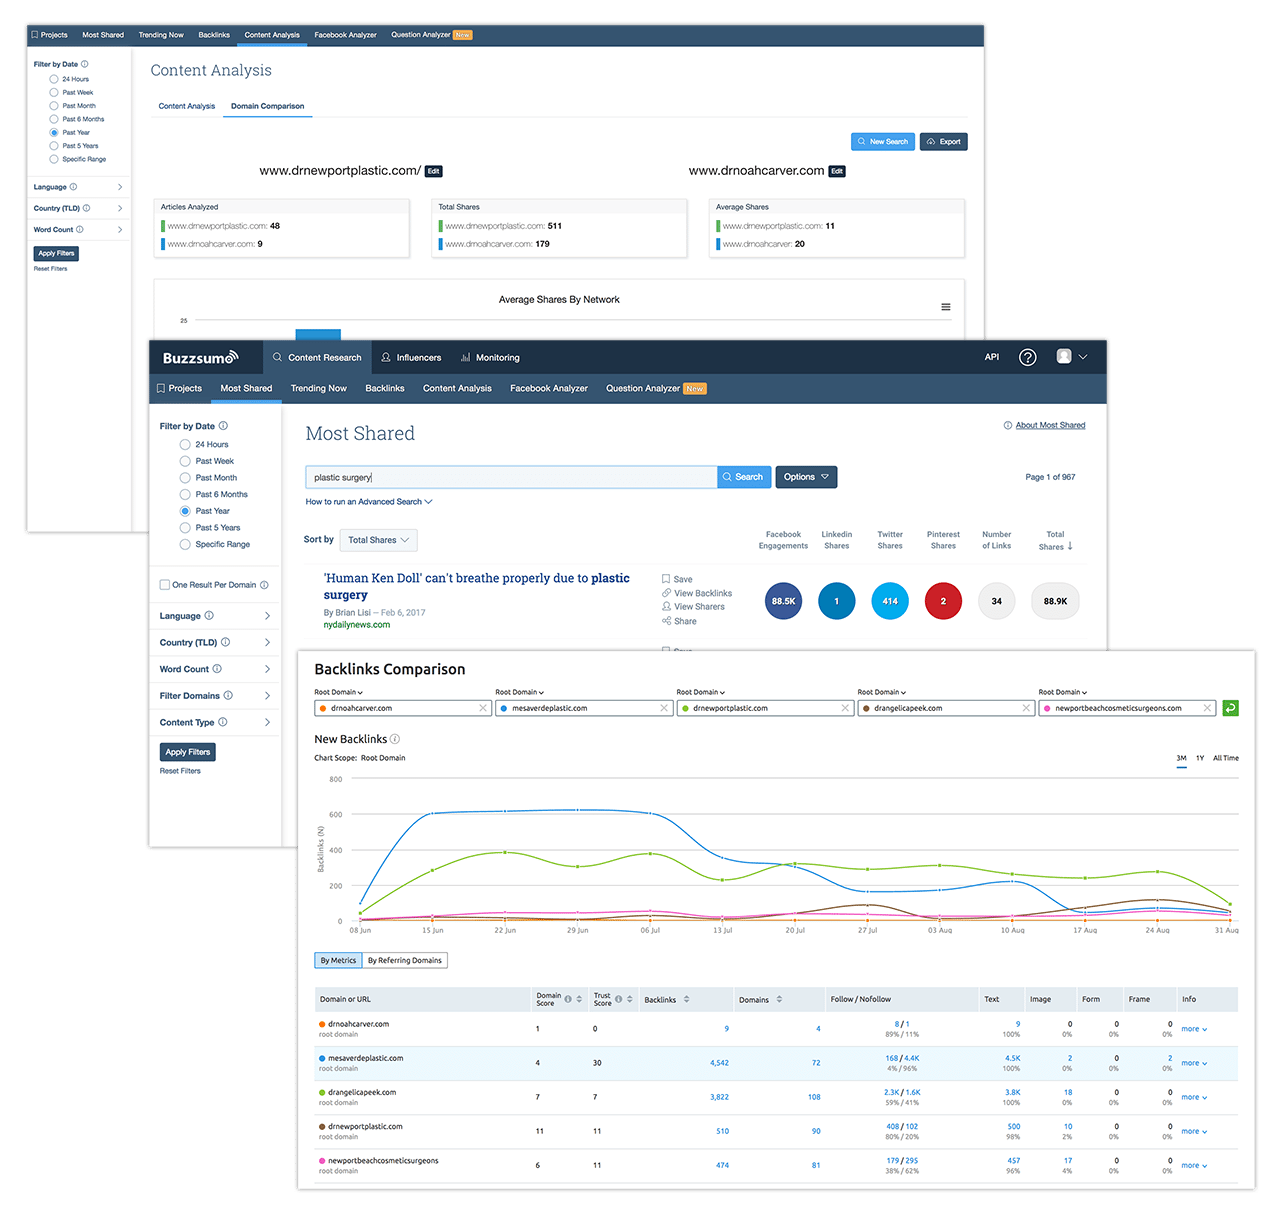Remove drangelicapeek.com from Root Domain field
Image resolution: width=1280 pixels, height=1216 pixels.
(x=1026, y=708)
